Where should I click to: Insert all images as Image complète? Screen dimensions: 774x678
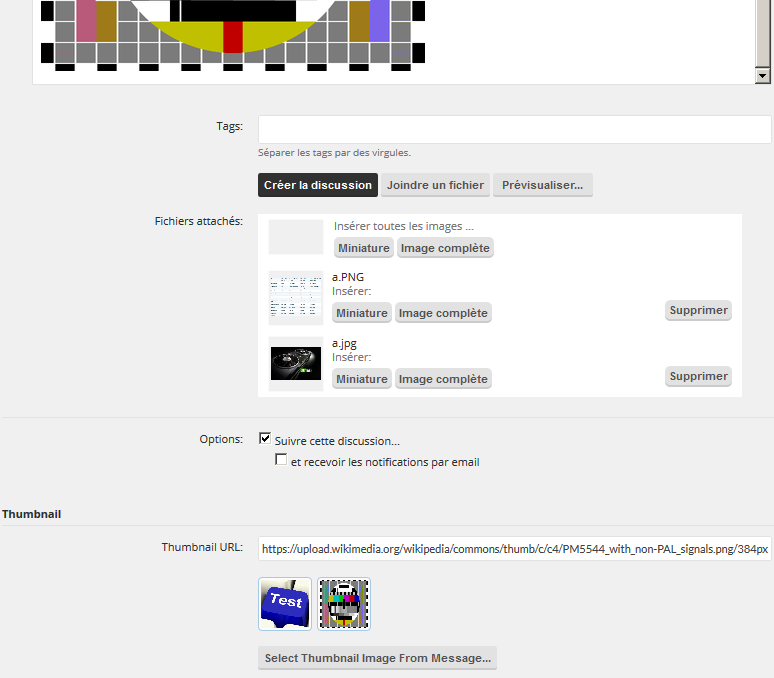(445, 248)
